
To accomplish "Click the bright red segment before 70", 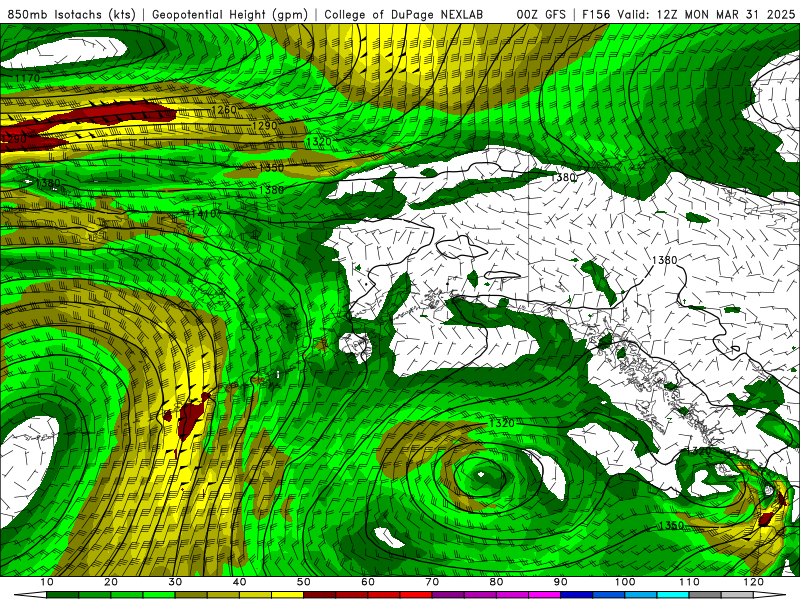I will point(416,595).
